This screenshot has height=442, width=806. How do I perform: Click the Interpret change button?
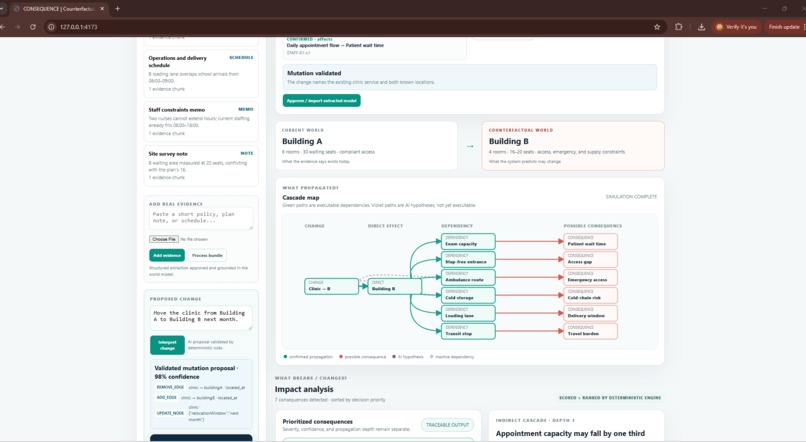167,345
